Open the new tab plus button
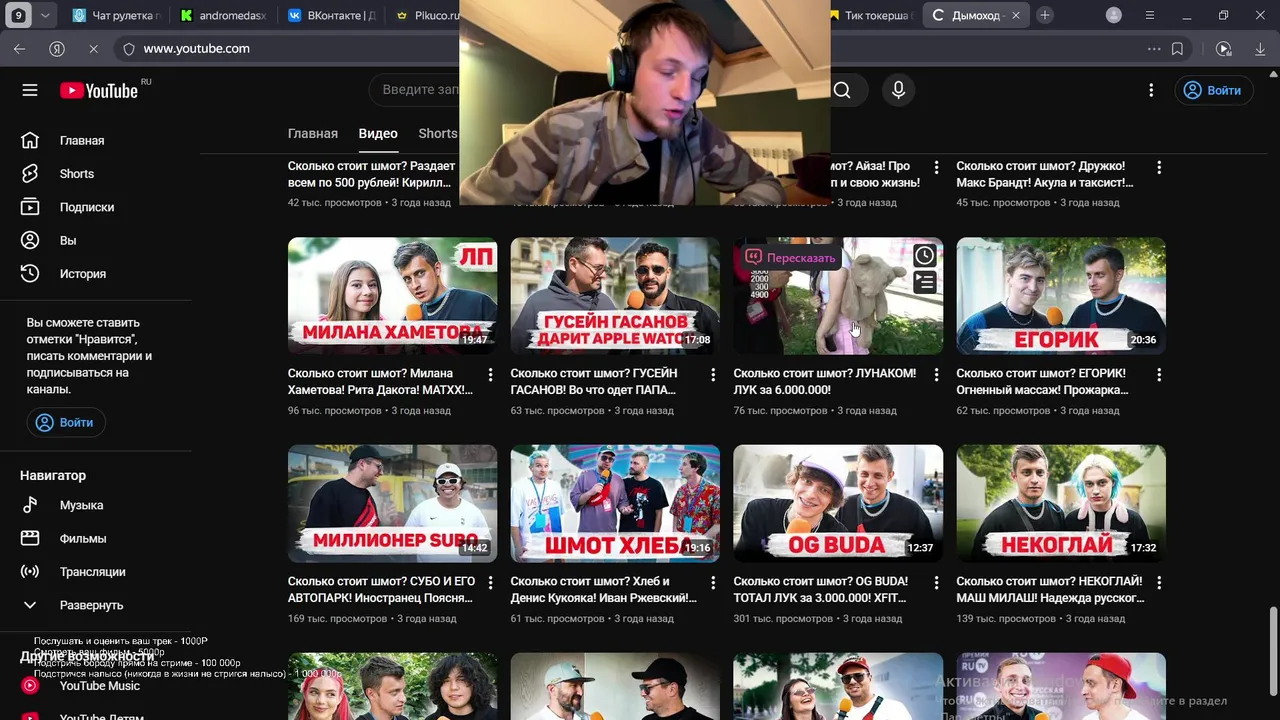1280x720 pixels. coord(1044,15)
